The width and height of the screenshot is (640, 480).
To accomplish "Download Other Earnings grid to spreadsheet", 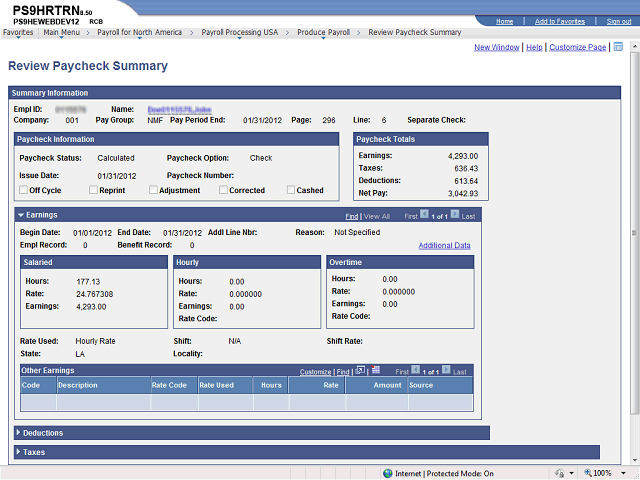I will click(x=376, y=370).
